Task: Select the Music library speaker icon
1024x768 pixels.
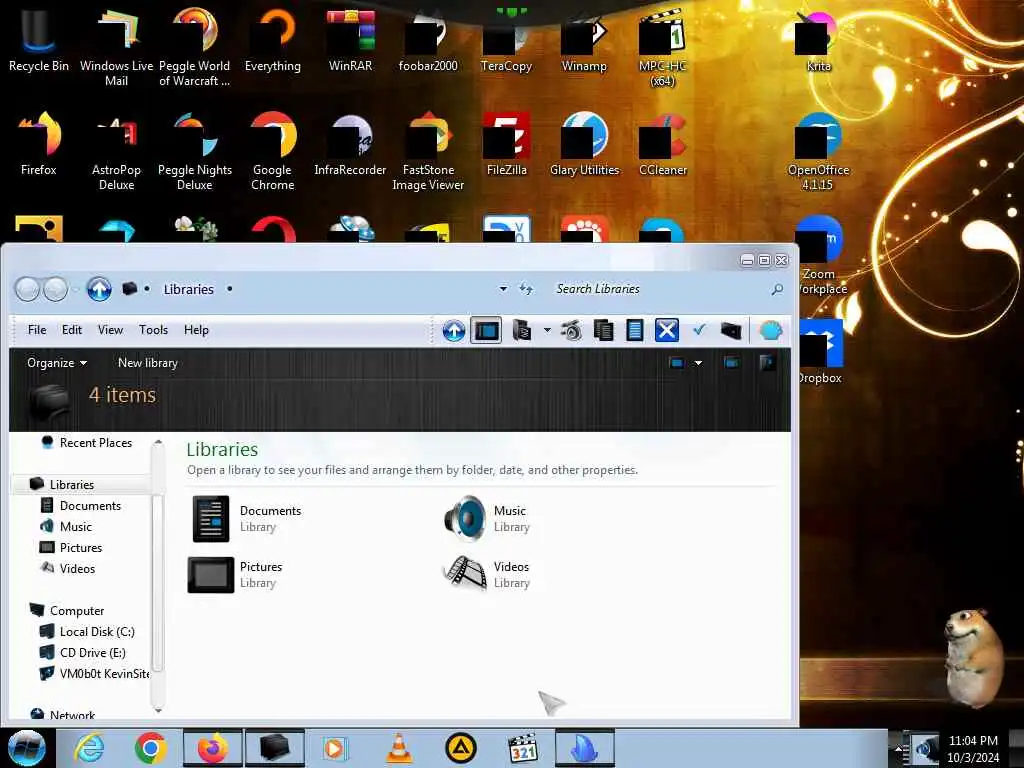Action: point(464,519)
